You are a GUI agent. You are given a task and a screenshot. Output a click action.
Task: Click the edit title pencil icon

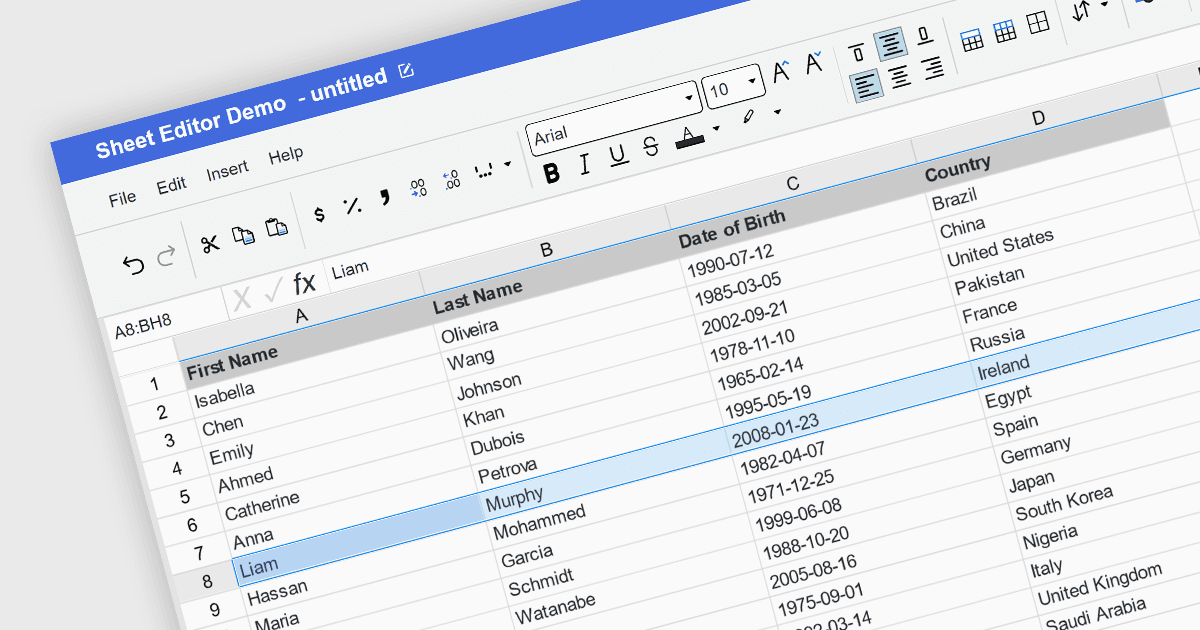pos(406,70)
